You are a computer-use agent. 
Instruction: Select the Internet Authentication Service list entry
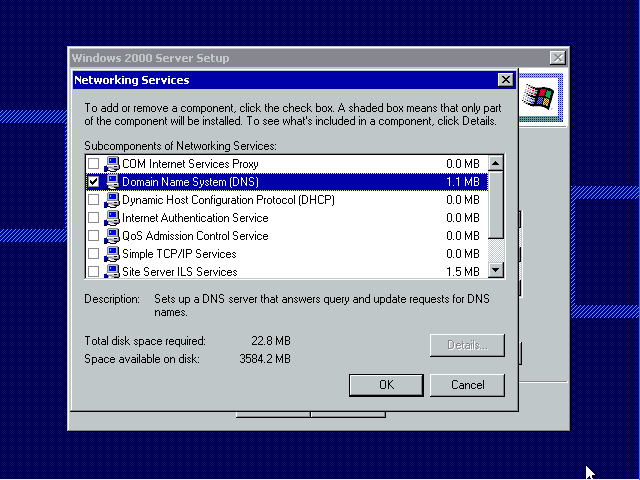(195, 218)
